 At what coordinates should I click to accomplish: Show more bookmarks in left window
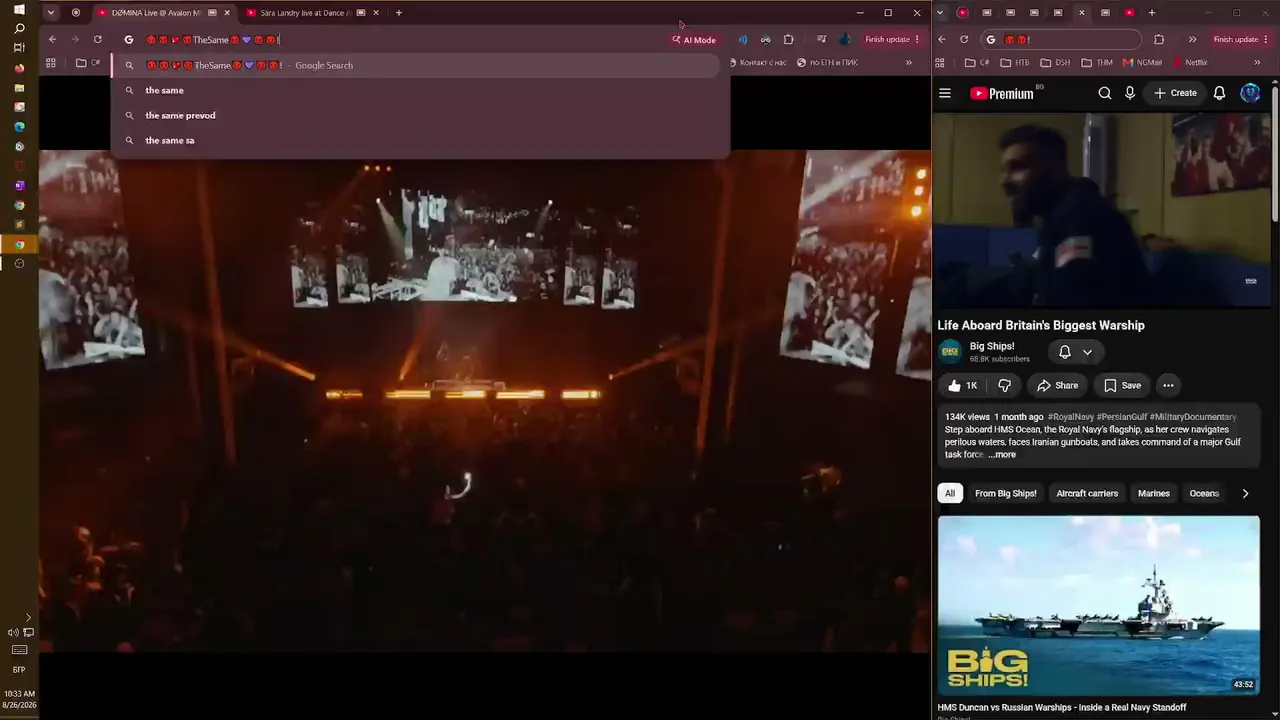pyautogui.click(x=908, y=63)
